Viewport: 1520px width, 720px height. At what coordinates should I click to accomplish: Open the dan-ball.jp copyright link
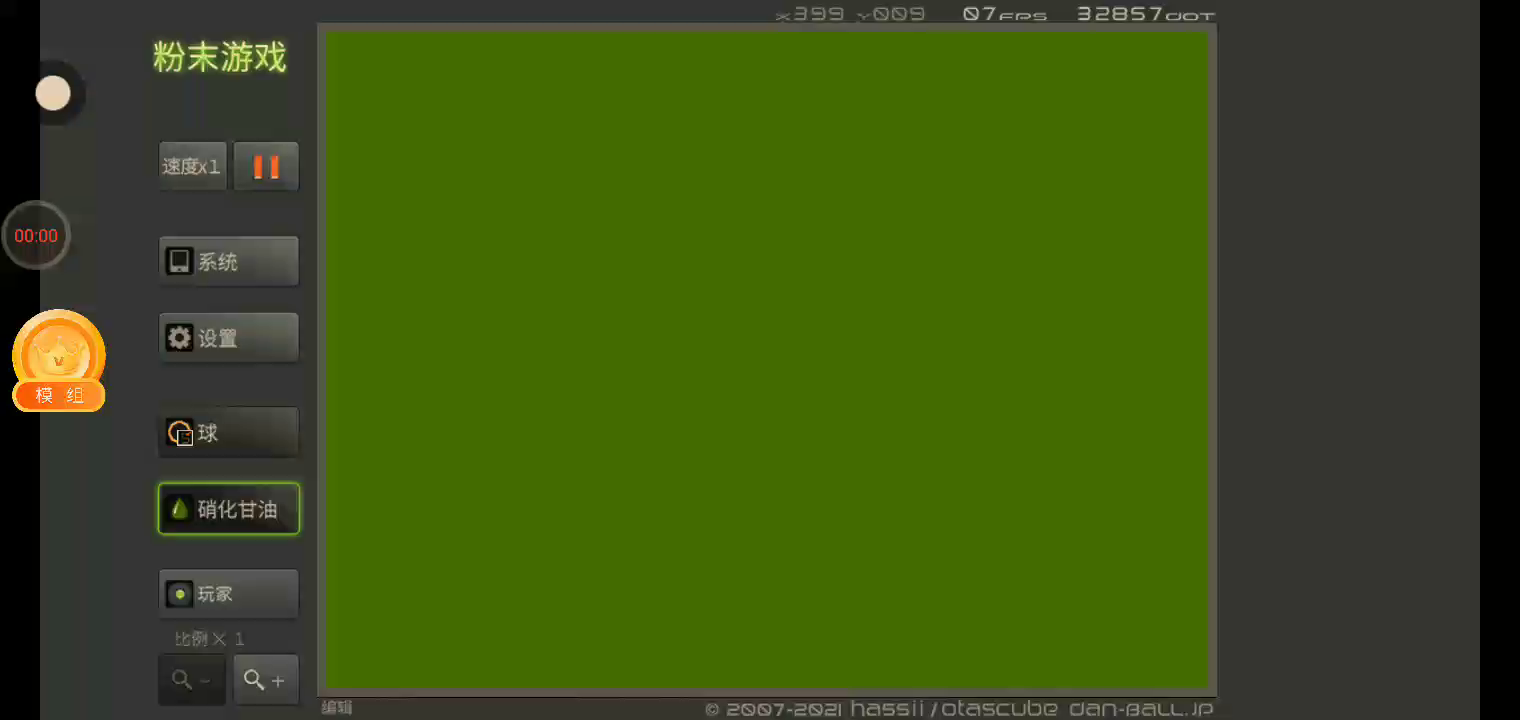pos(1141,709)
